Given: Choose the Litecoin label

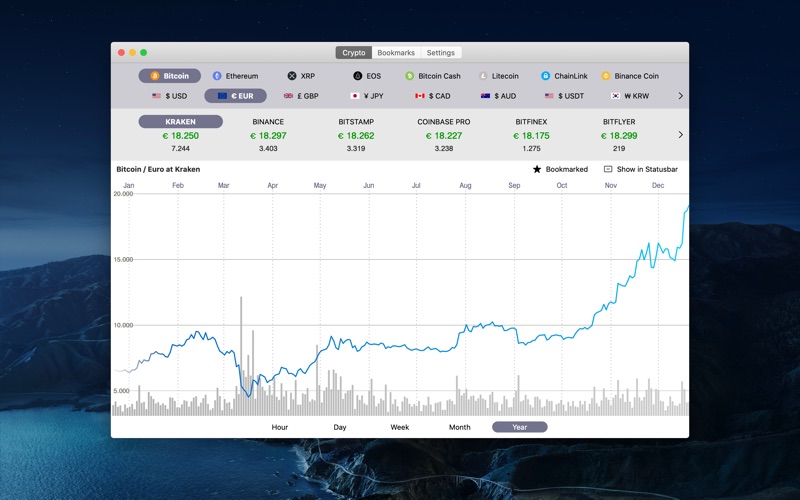Looking at the screenshot, I should pyautogui.click(x=505, y=76).
